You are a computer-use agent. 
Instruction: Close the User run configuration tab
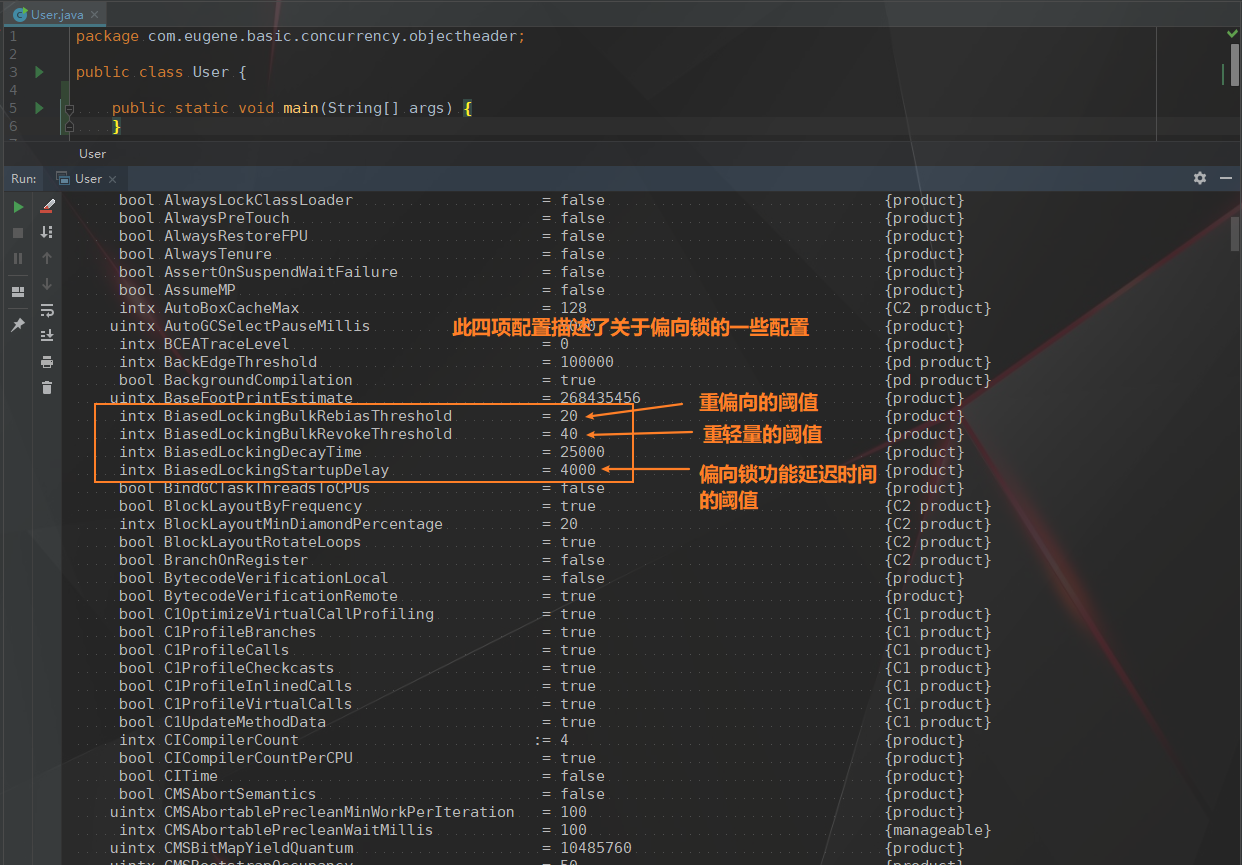pos(113,179)
